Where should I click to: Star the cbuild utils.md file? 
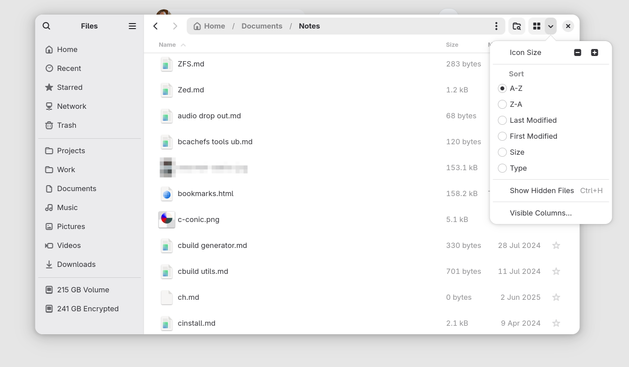[x=556, y=272]
